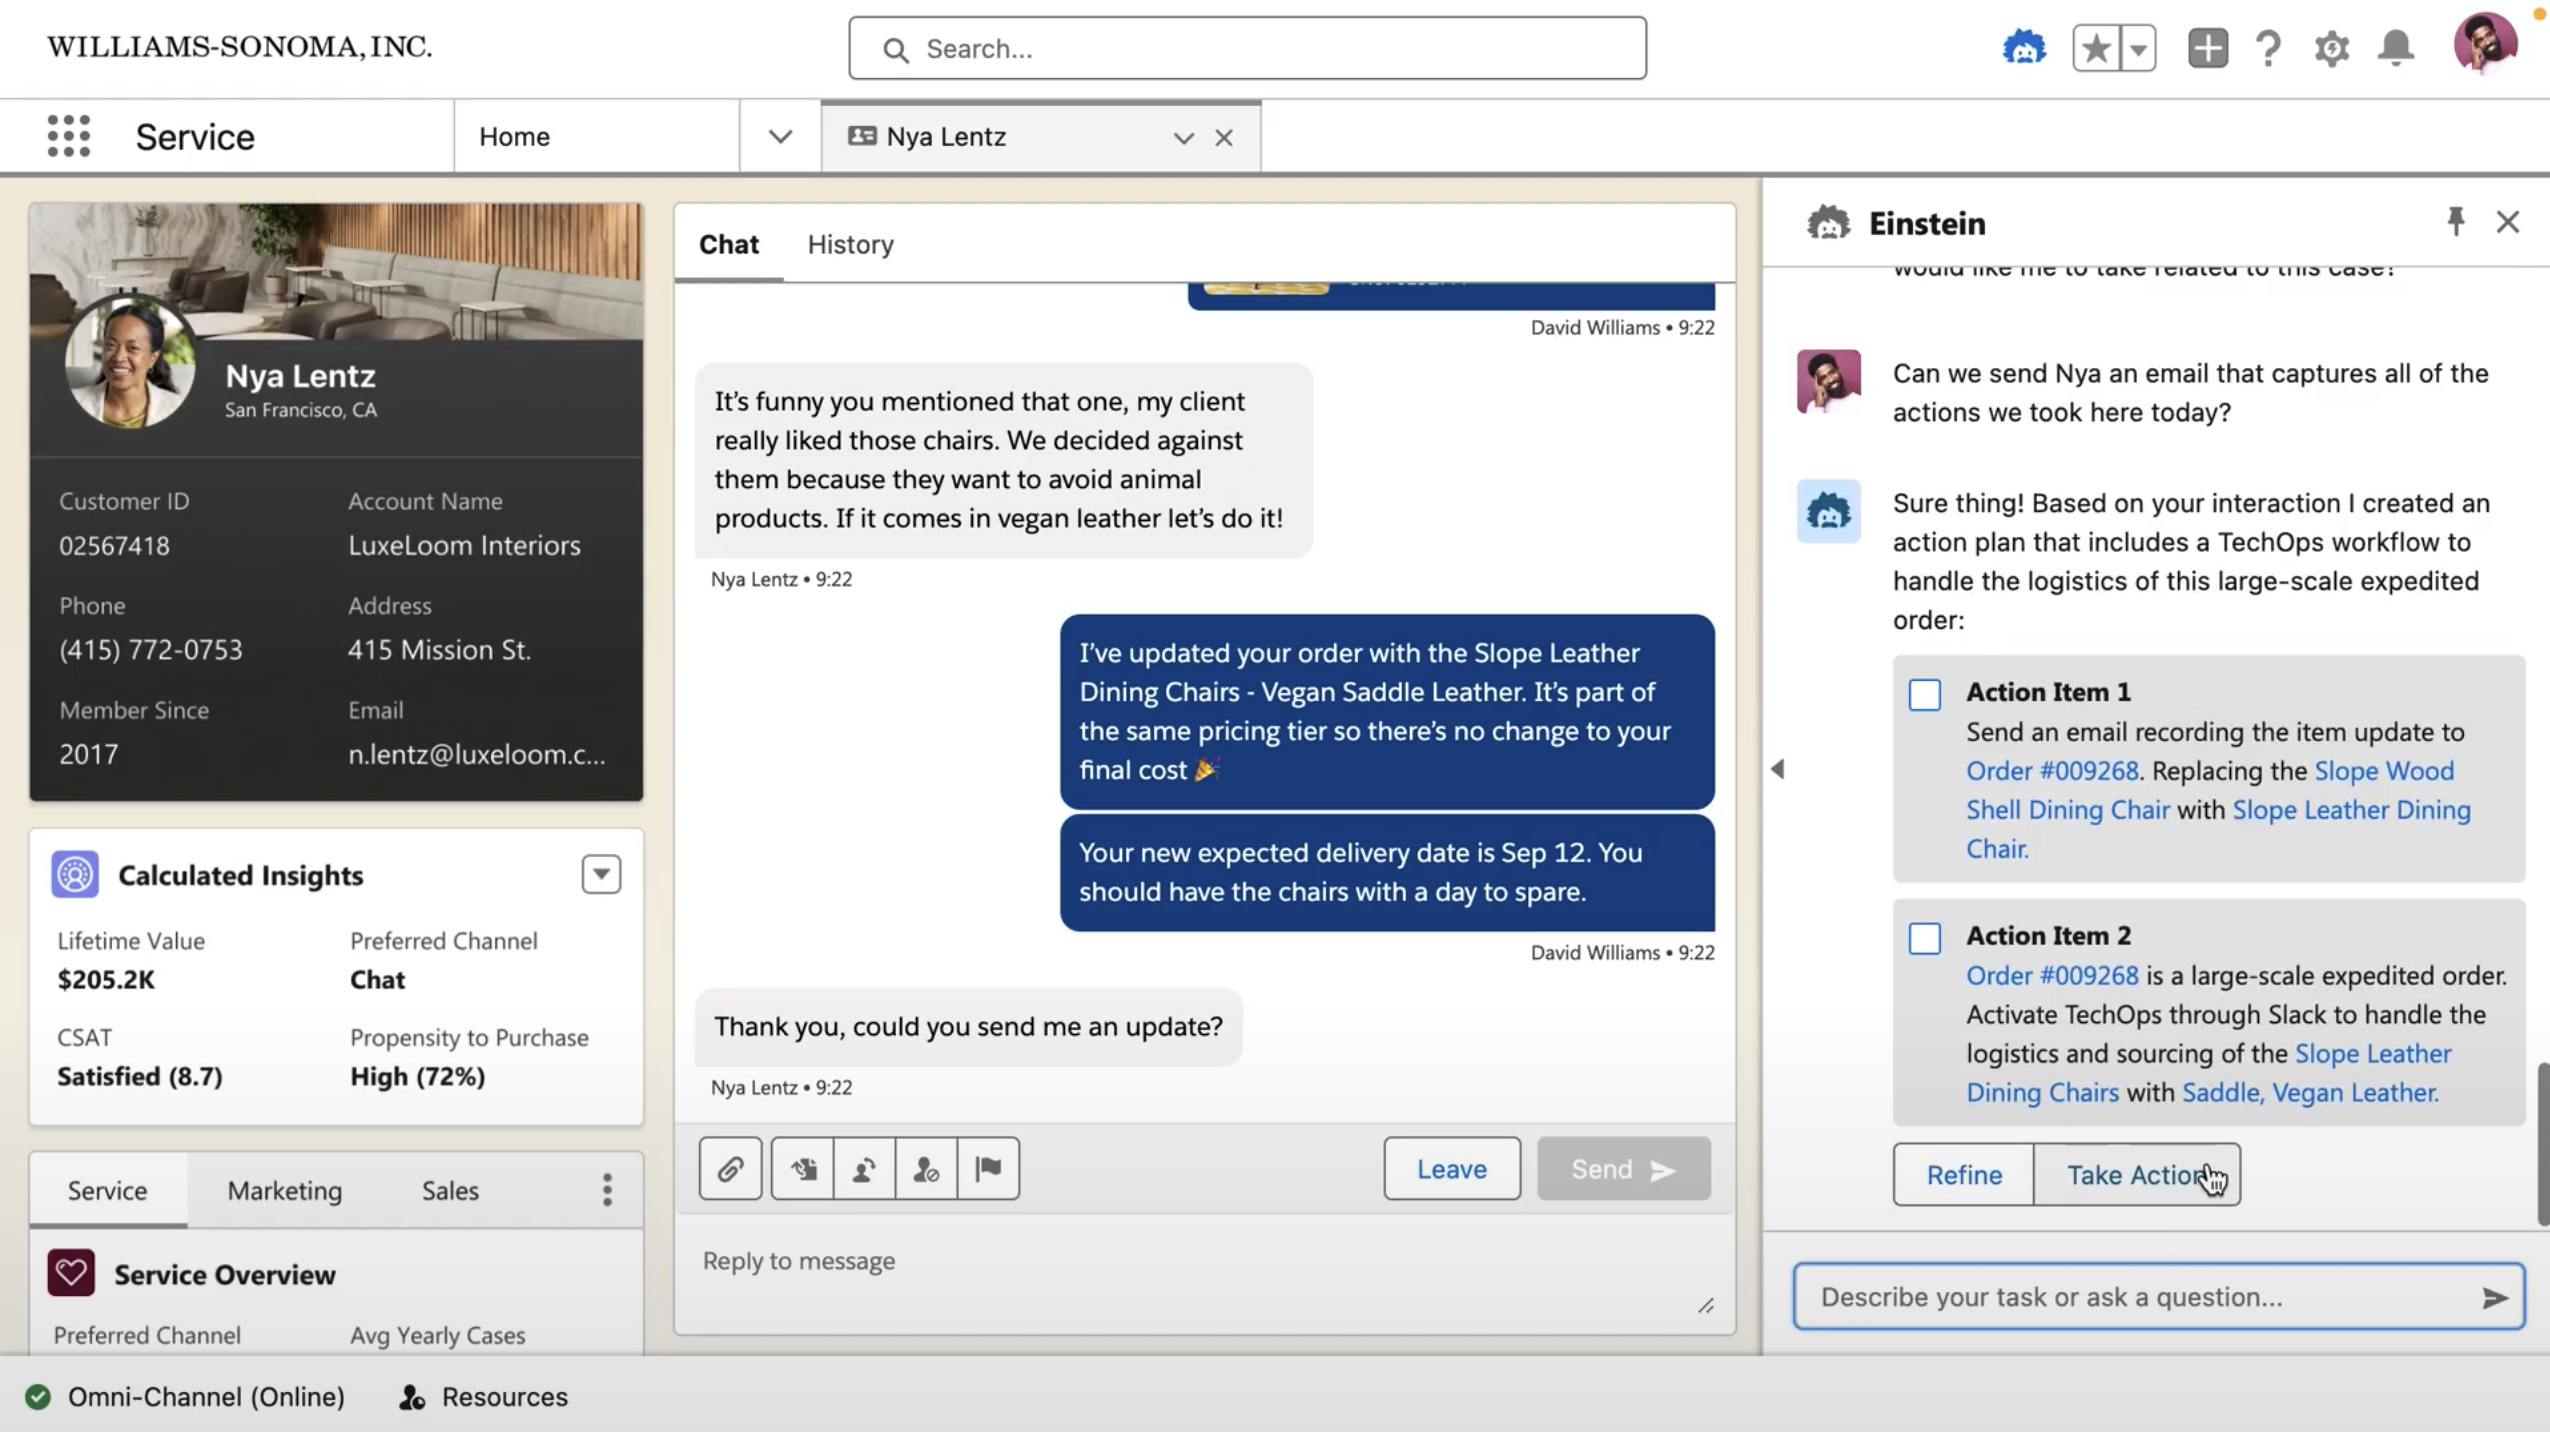Select the transfer chat icon
The width and height of the screenshot is (2550, 1432).
(x=864, y=1168)
